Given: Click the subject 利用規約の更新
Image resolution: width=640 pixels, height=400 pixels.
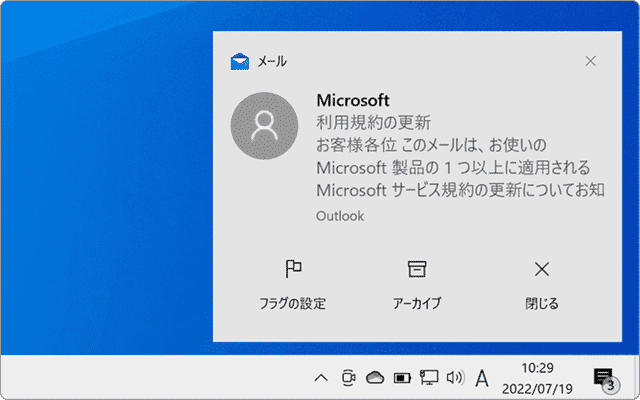Looking at the screenshot, I should (373, 122).
